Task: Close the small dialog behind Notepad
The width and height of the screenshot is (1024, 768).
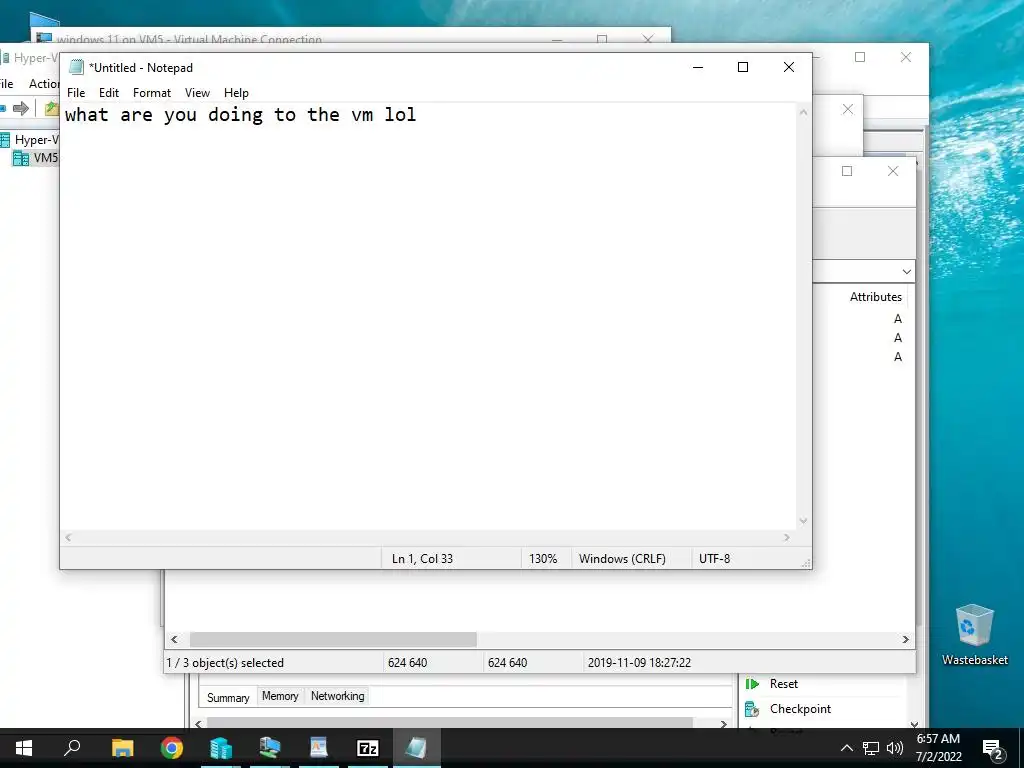Action: click(x=848, y=109)
